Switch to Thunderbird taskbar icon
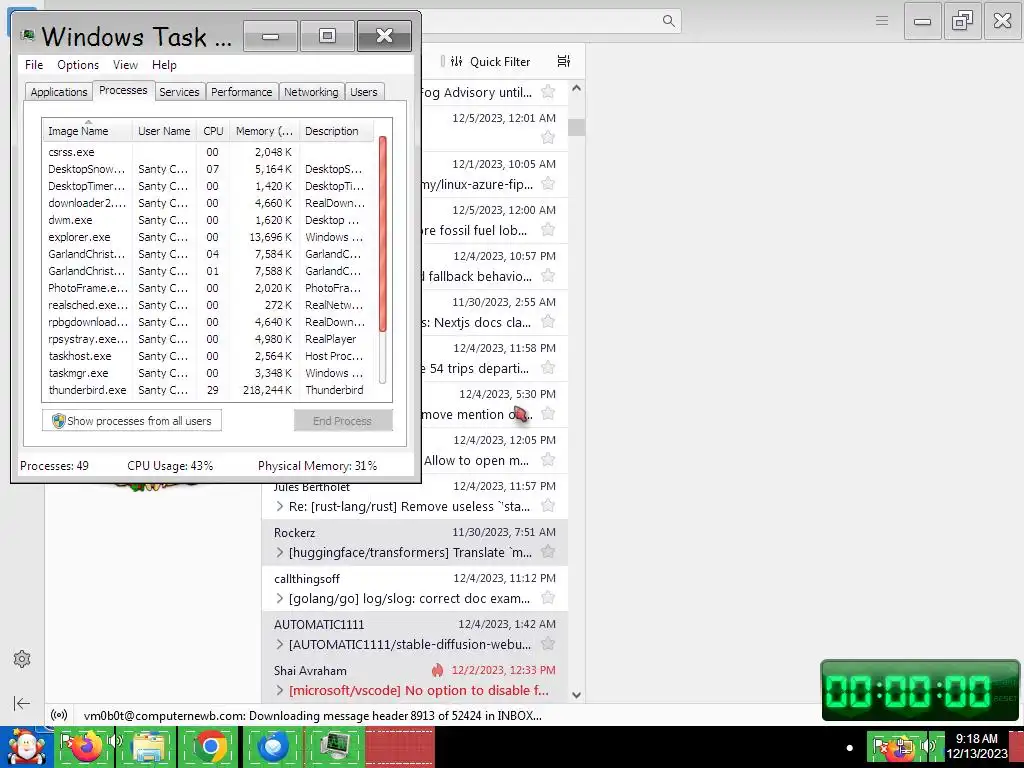1024x768 pixels. 274,747
